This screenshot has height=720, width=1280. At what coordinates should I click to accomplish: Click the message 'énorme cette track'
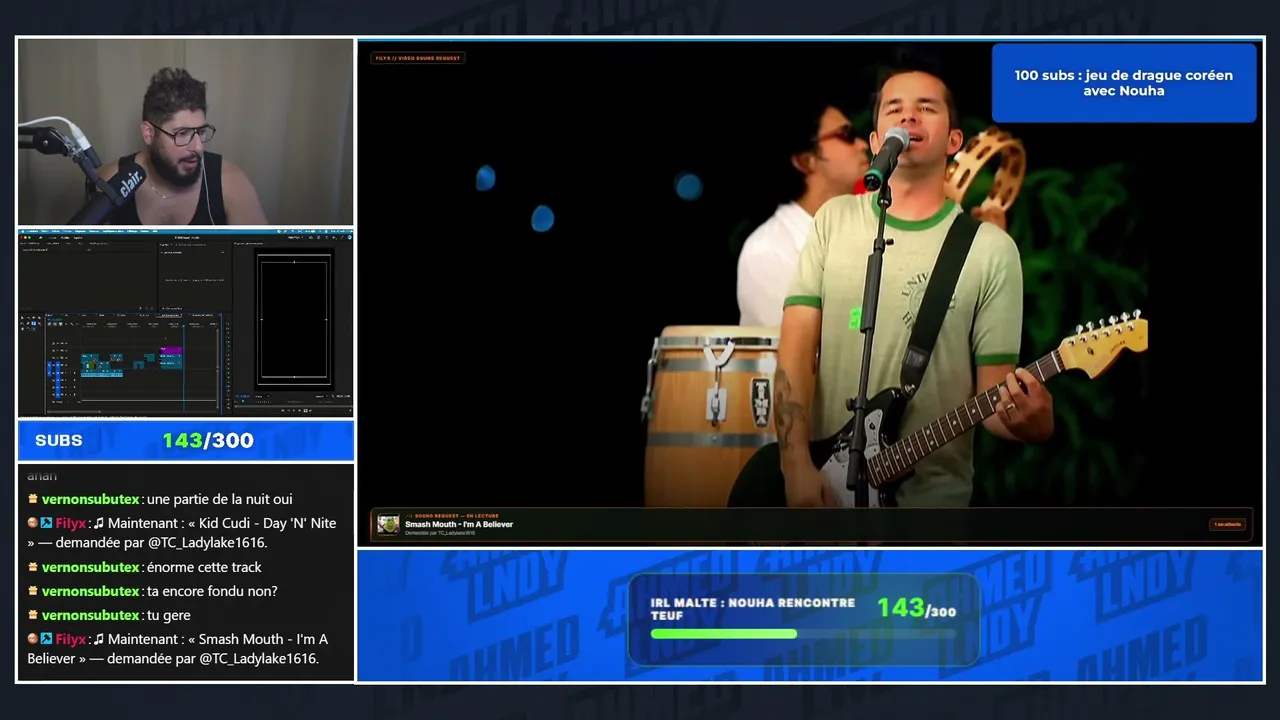click(204, 567)
